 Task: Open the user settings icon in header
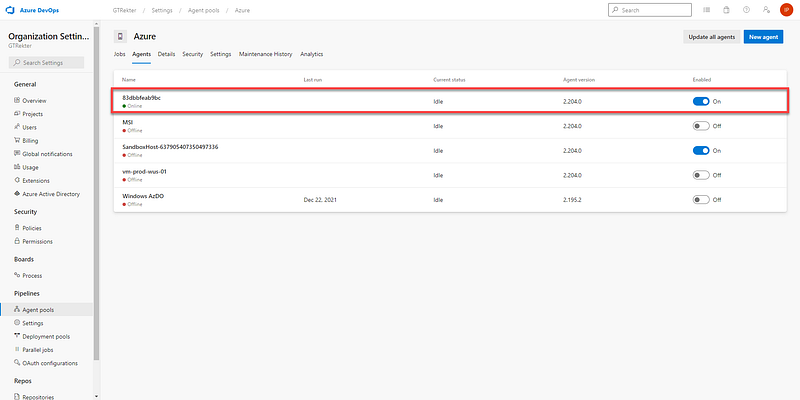[766, 10]
